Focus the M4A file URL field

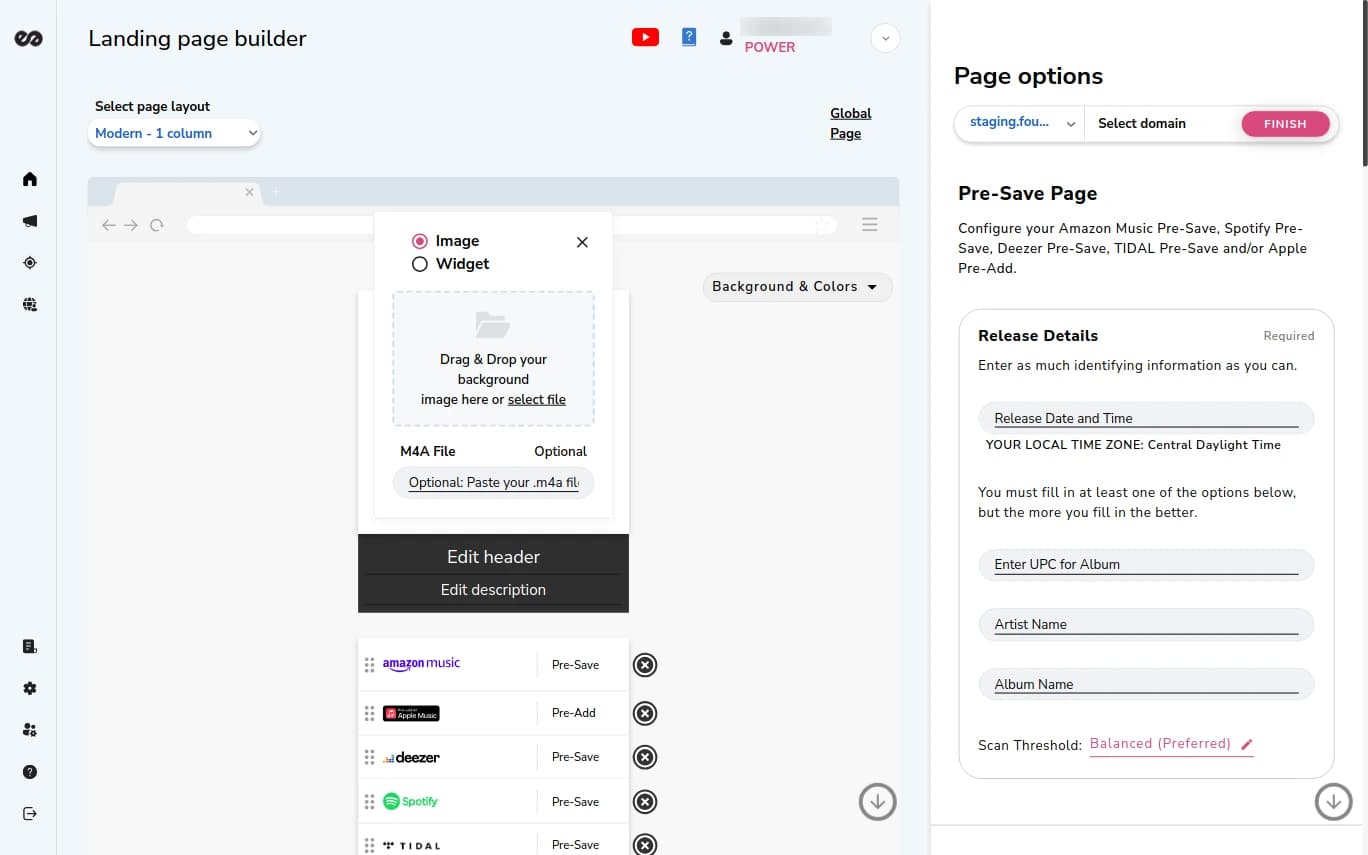[x=493, y=483]
